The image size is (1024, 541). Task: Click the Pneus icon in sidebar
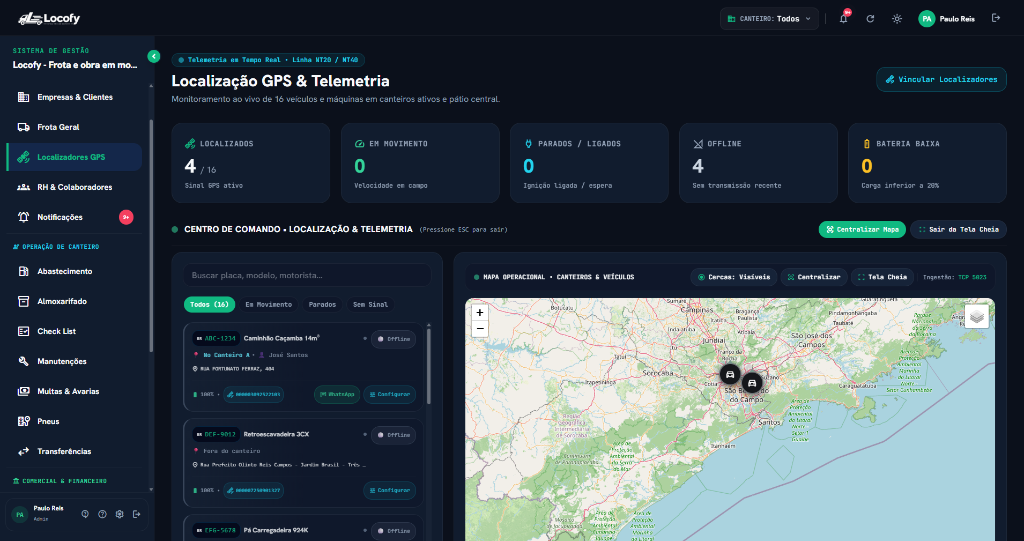coord(24,421)
